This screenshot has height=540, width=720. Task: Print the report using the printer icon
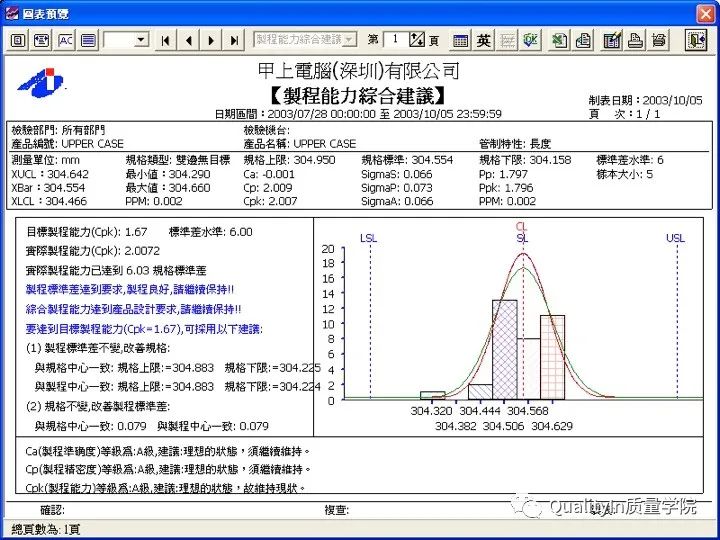[x=635, y=40]
